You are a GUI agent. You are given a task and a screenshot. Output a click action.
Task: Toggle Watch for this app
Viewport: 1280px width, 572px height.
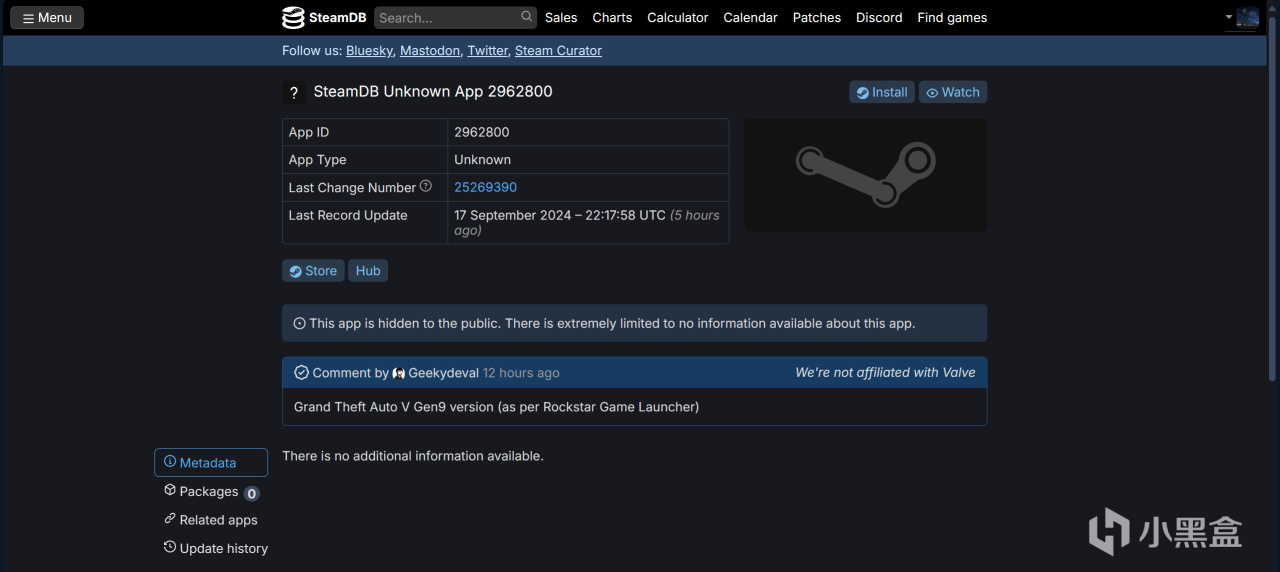[x=953, y=92]
